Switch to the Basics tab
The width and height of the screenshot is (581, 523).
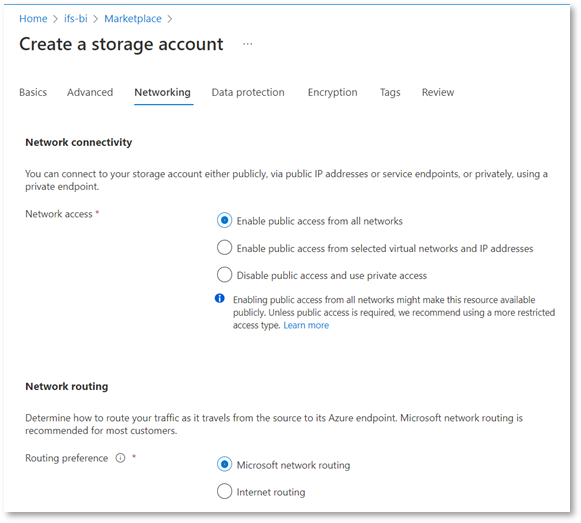point(33,92)
